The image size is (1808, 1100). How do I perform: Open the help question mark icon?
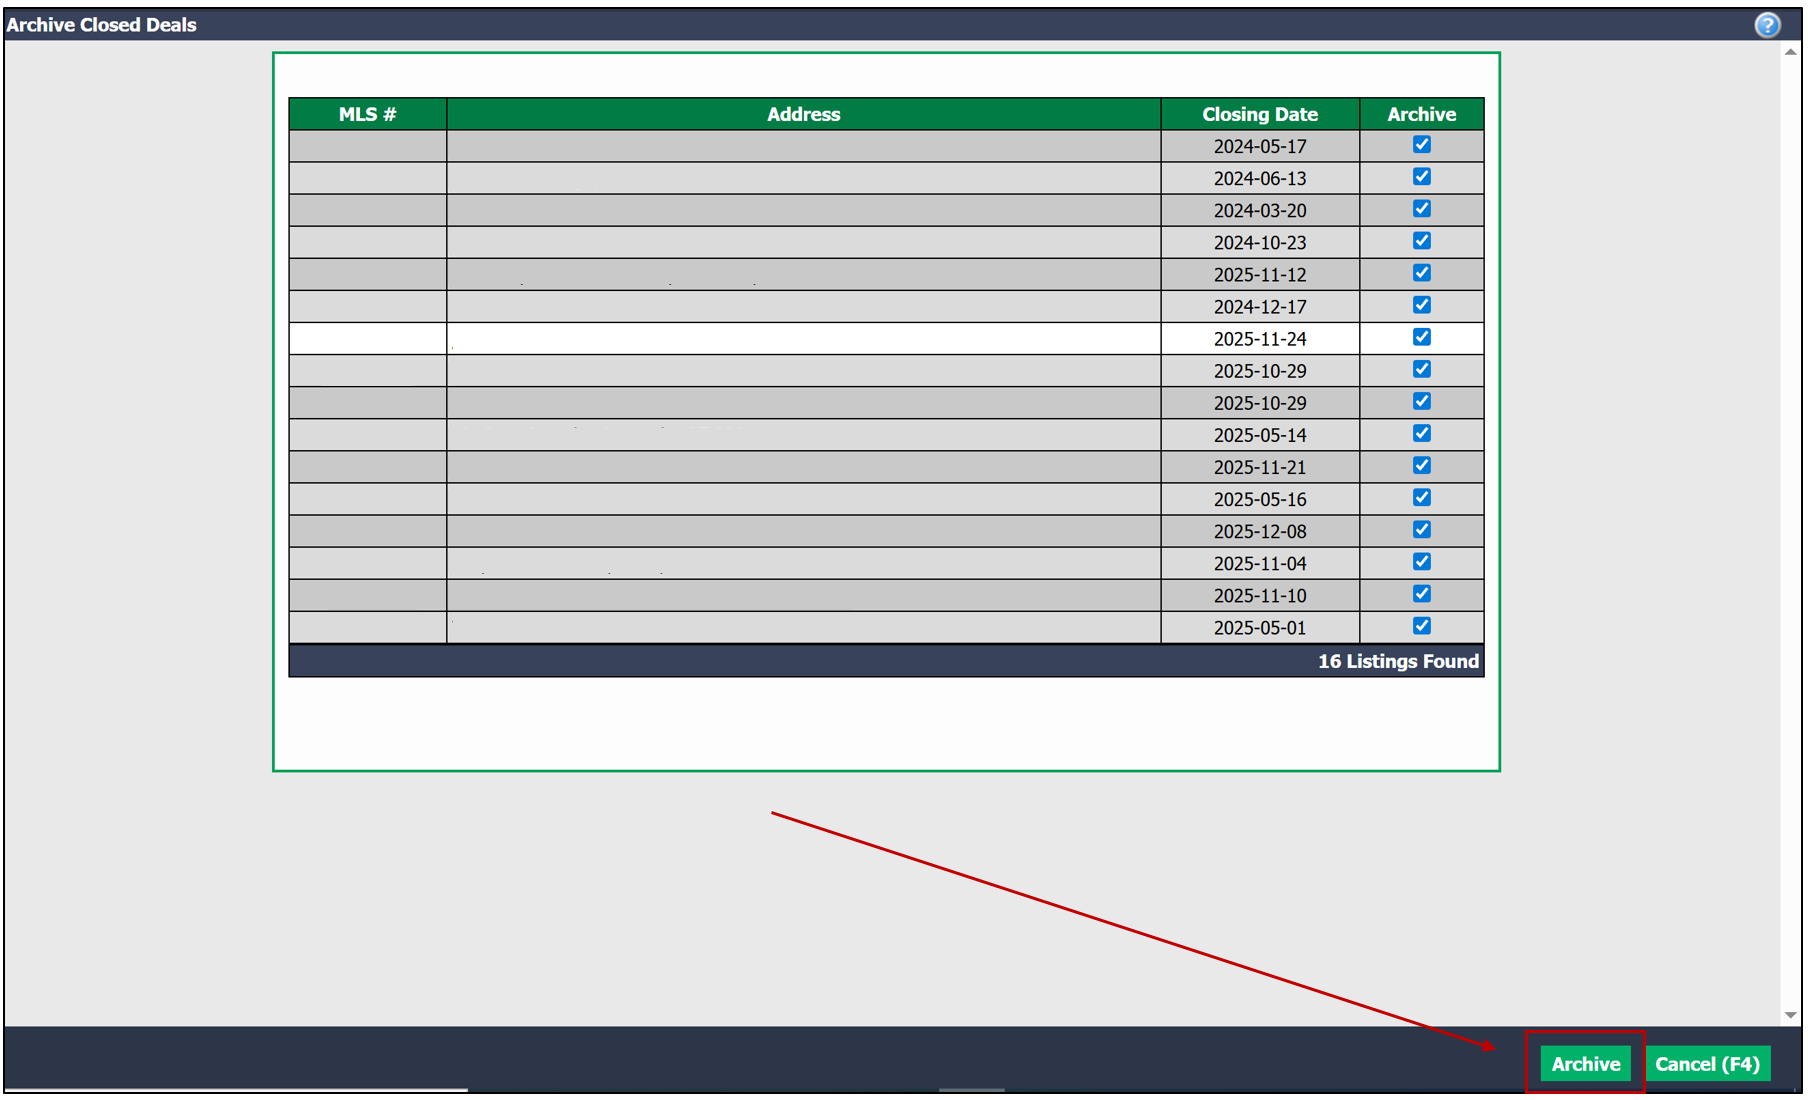pos(1767,25)
